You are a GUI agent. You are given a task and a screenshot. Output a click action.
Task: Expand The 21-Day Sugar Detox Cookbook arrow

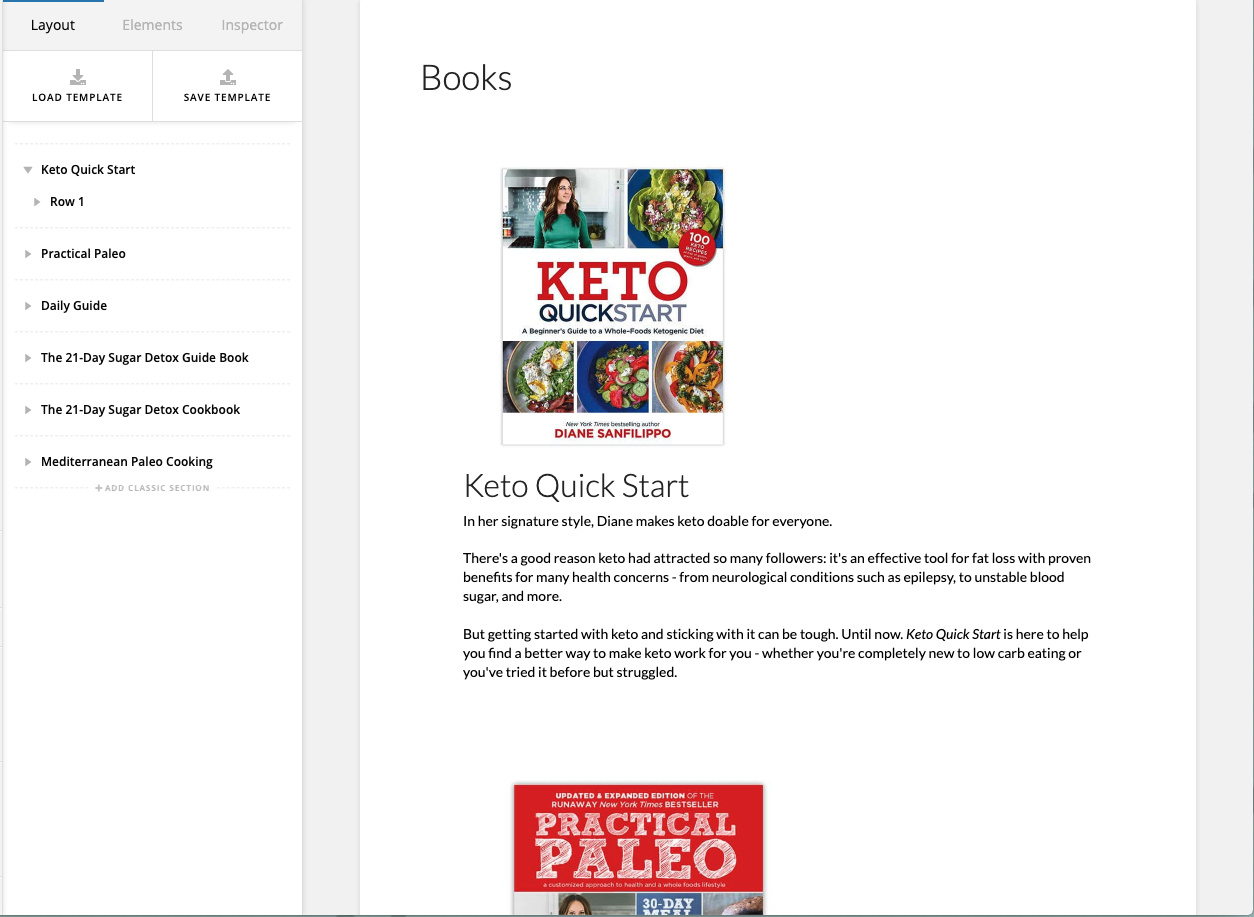pyautogui.click(x=28, y=410)
